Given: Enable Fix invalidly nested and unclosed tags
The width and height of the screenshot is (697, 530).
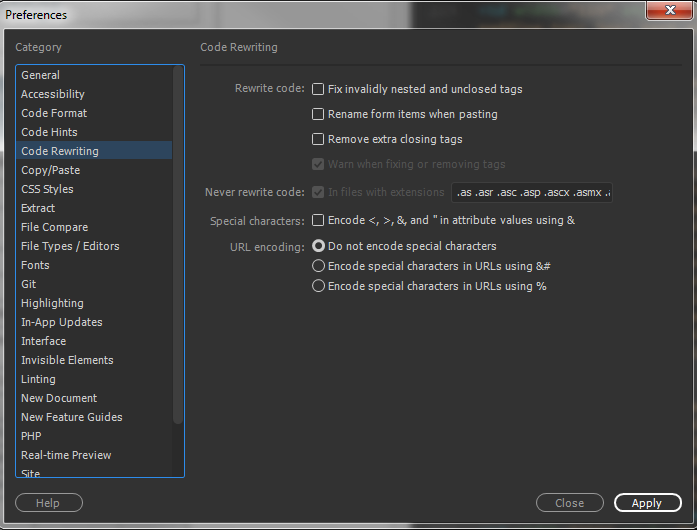Looking at the screenshot, I should tap(318, 89).
